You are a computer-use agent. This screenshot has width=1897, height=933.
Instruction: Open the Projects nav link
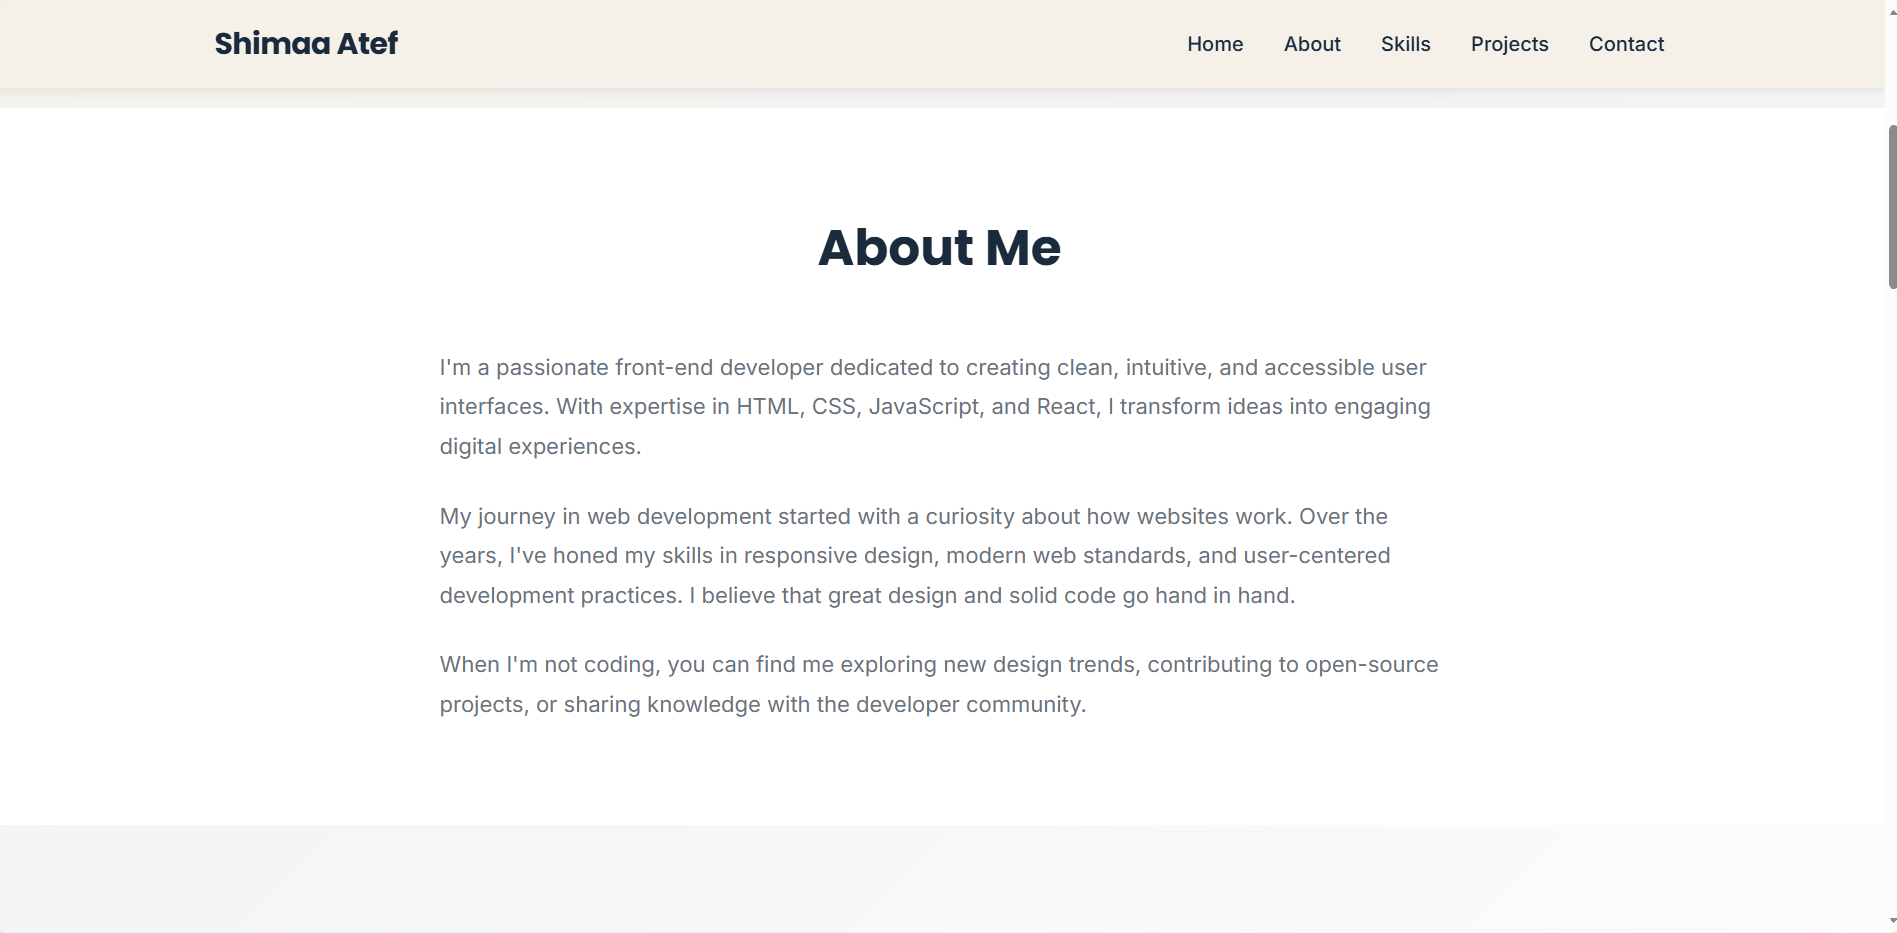[1509, 44]
